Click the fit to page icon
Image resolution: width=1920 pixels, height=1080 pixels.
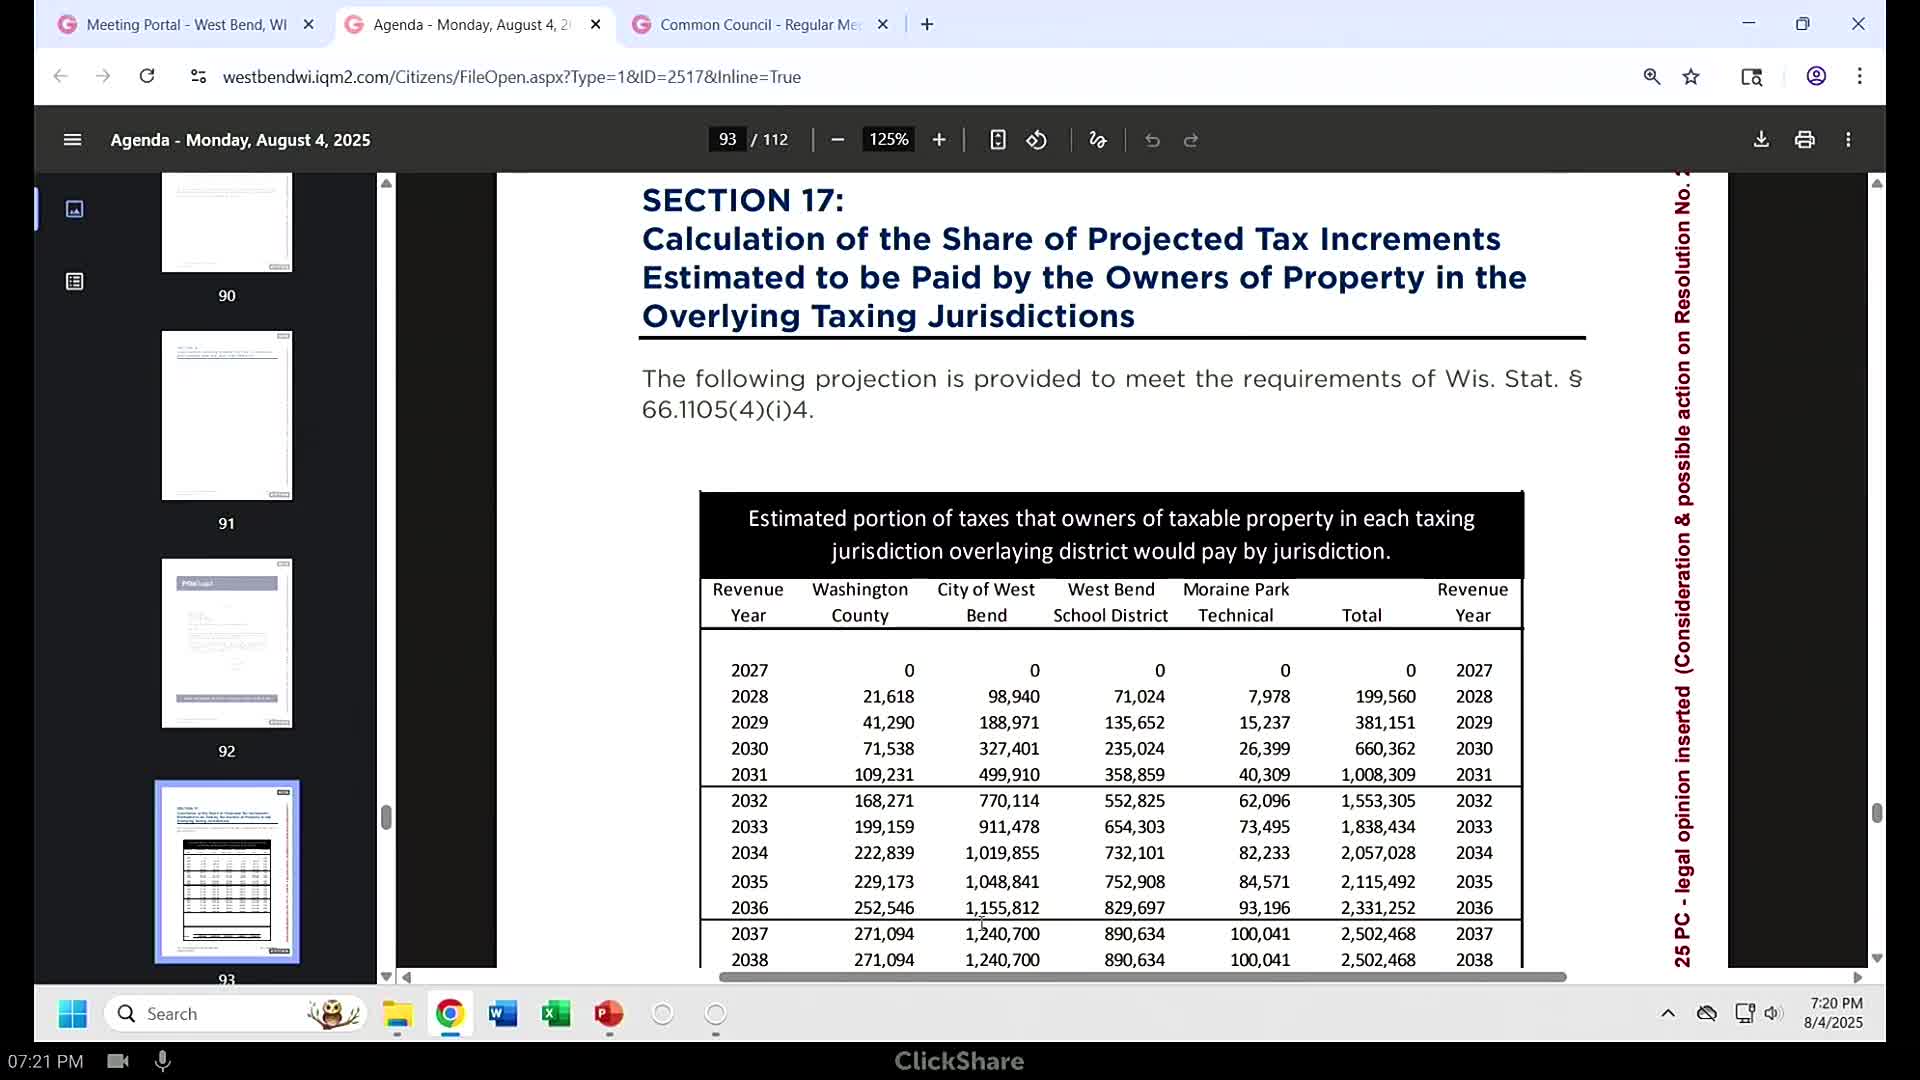point(997,140)
